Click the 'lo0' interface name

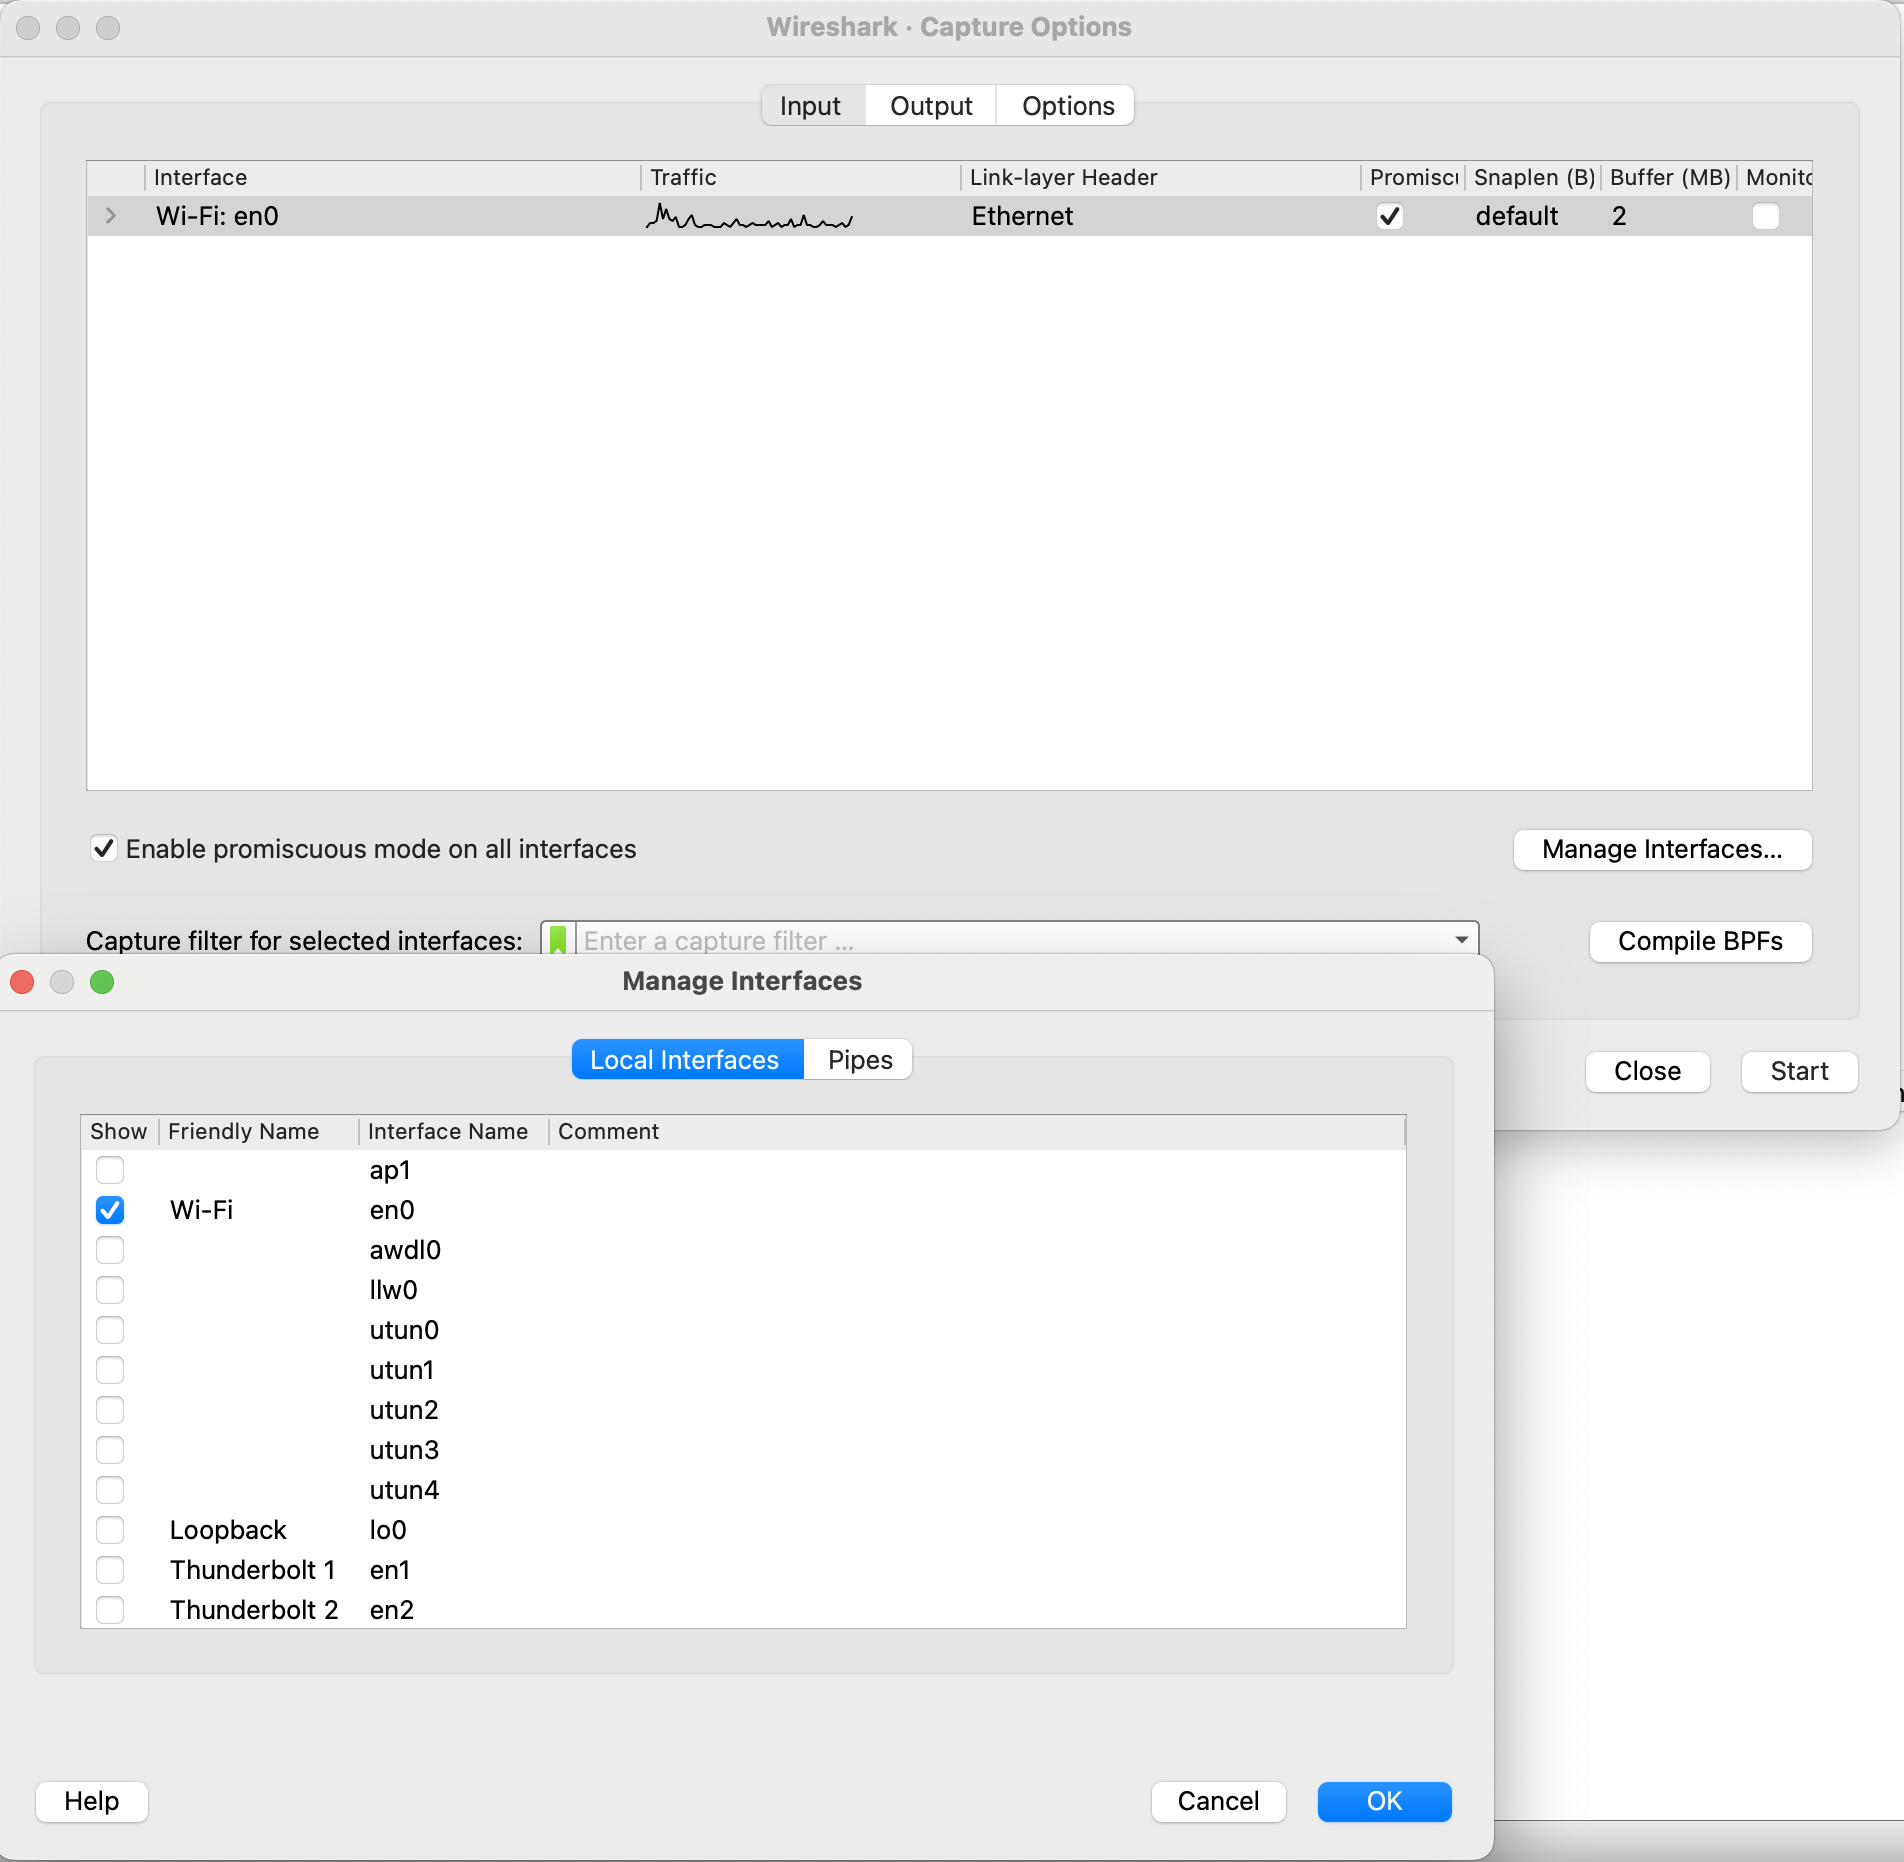click(x=388, y=1531)
